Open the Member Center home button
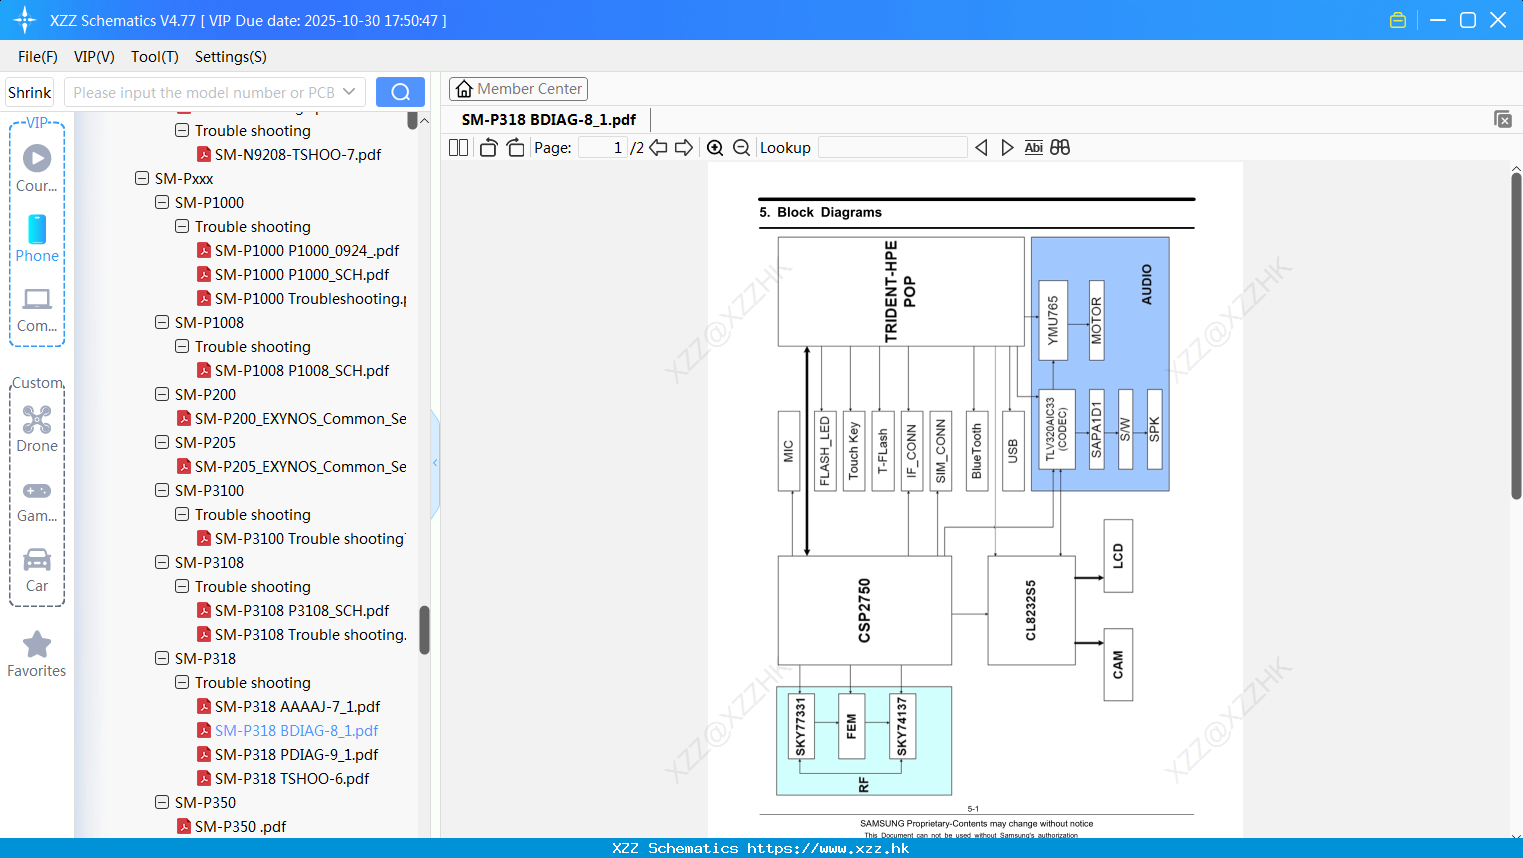This screenshot has height=858, width=1523. [518, 89]
